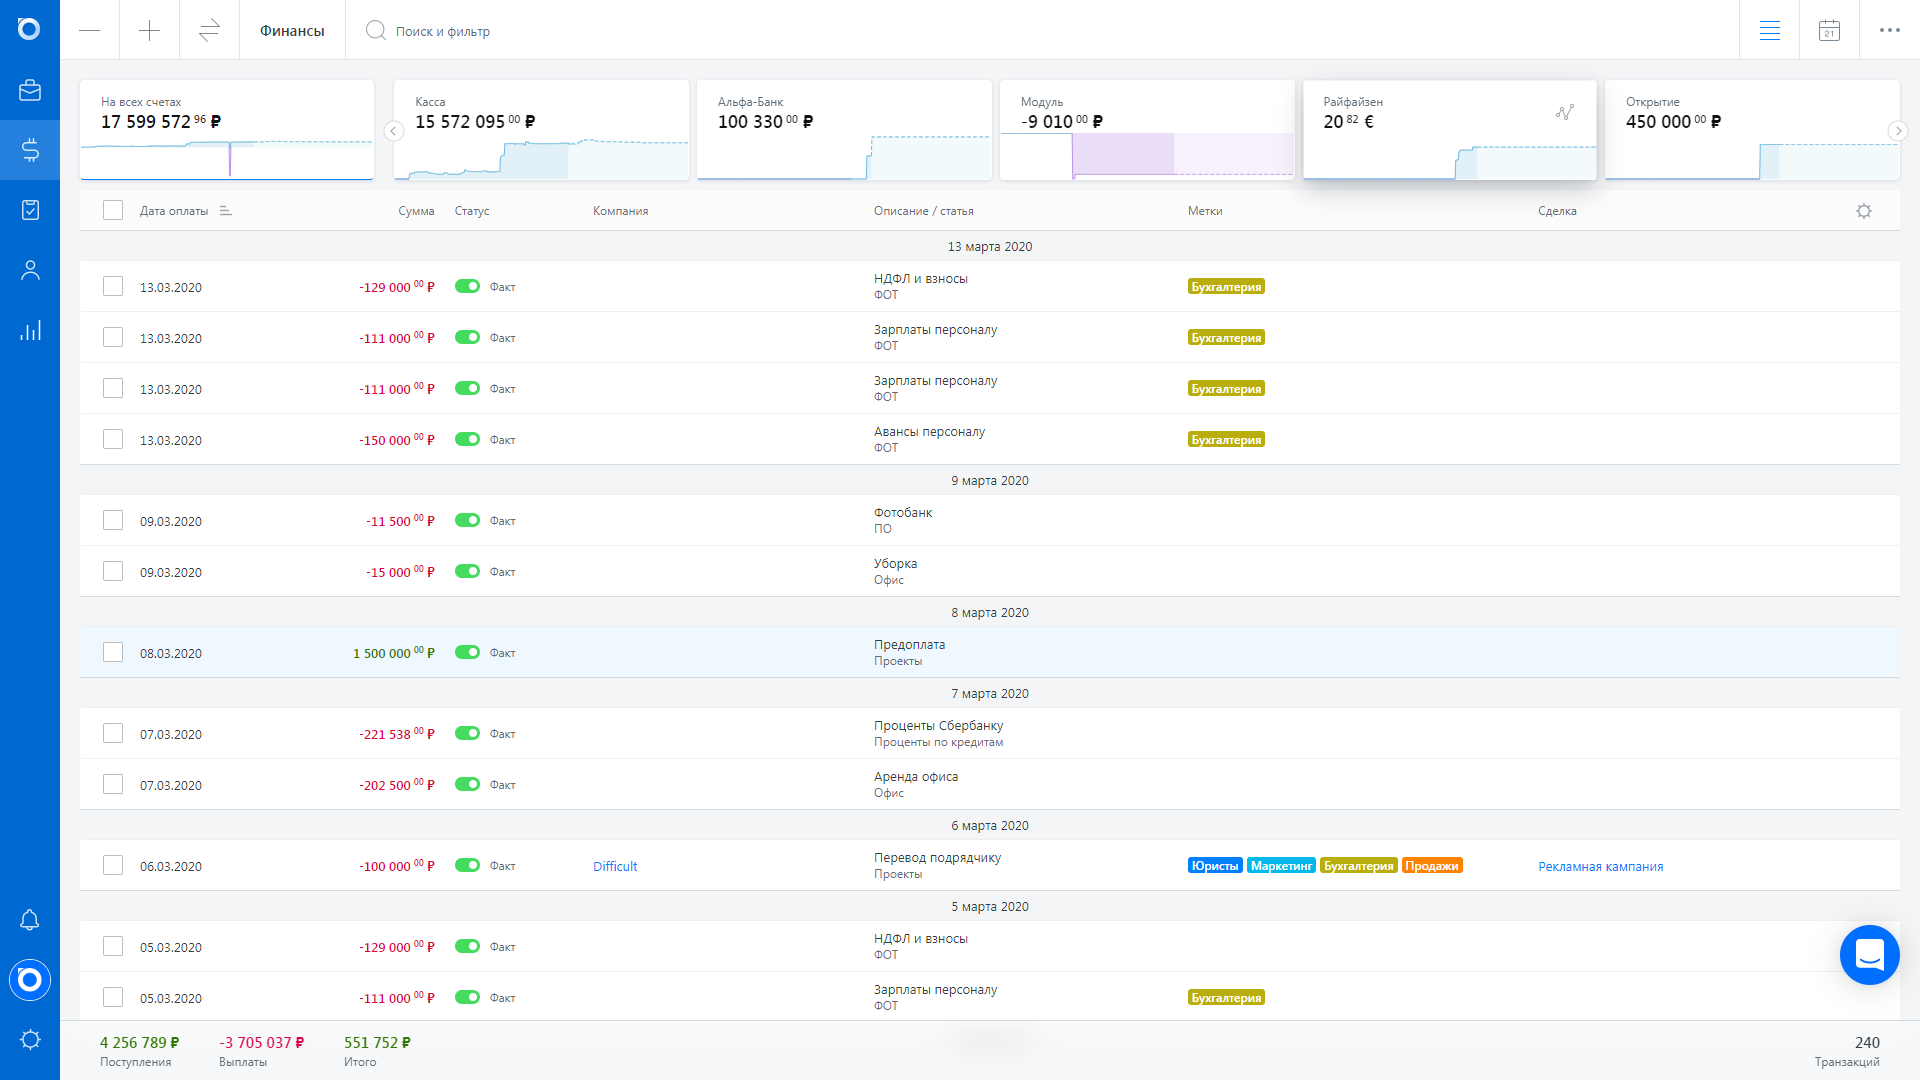Click the transfer arrows icon in toolbar
The height and width of the screenshot is (1080, 1920).
[x=209, y=31]
